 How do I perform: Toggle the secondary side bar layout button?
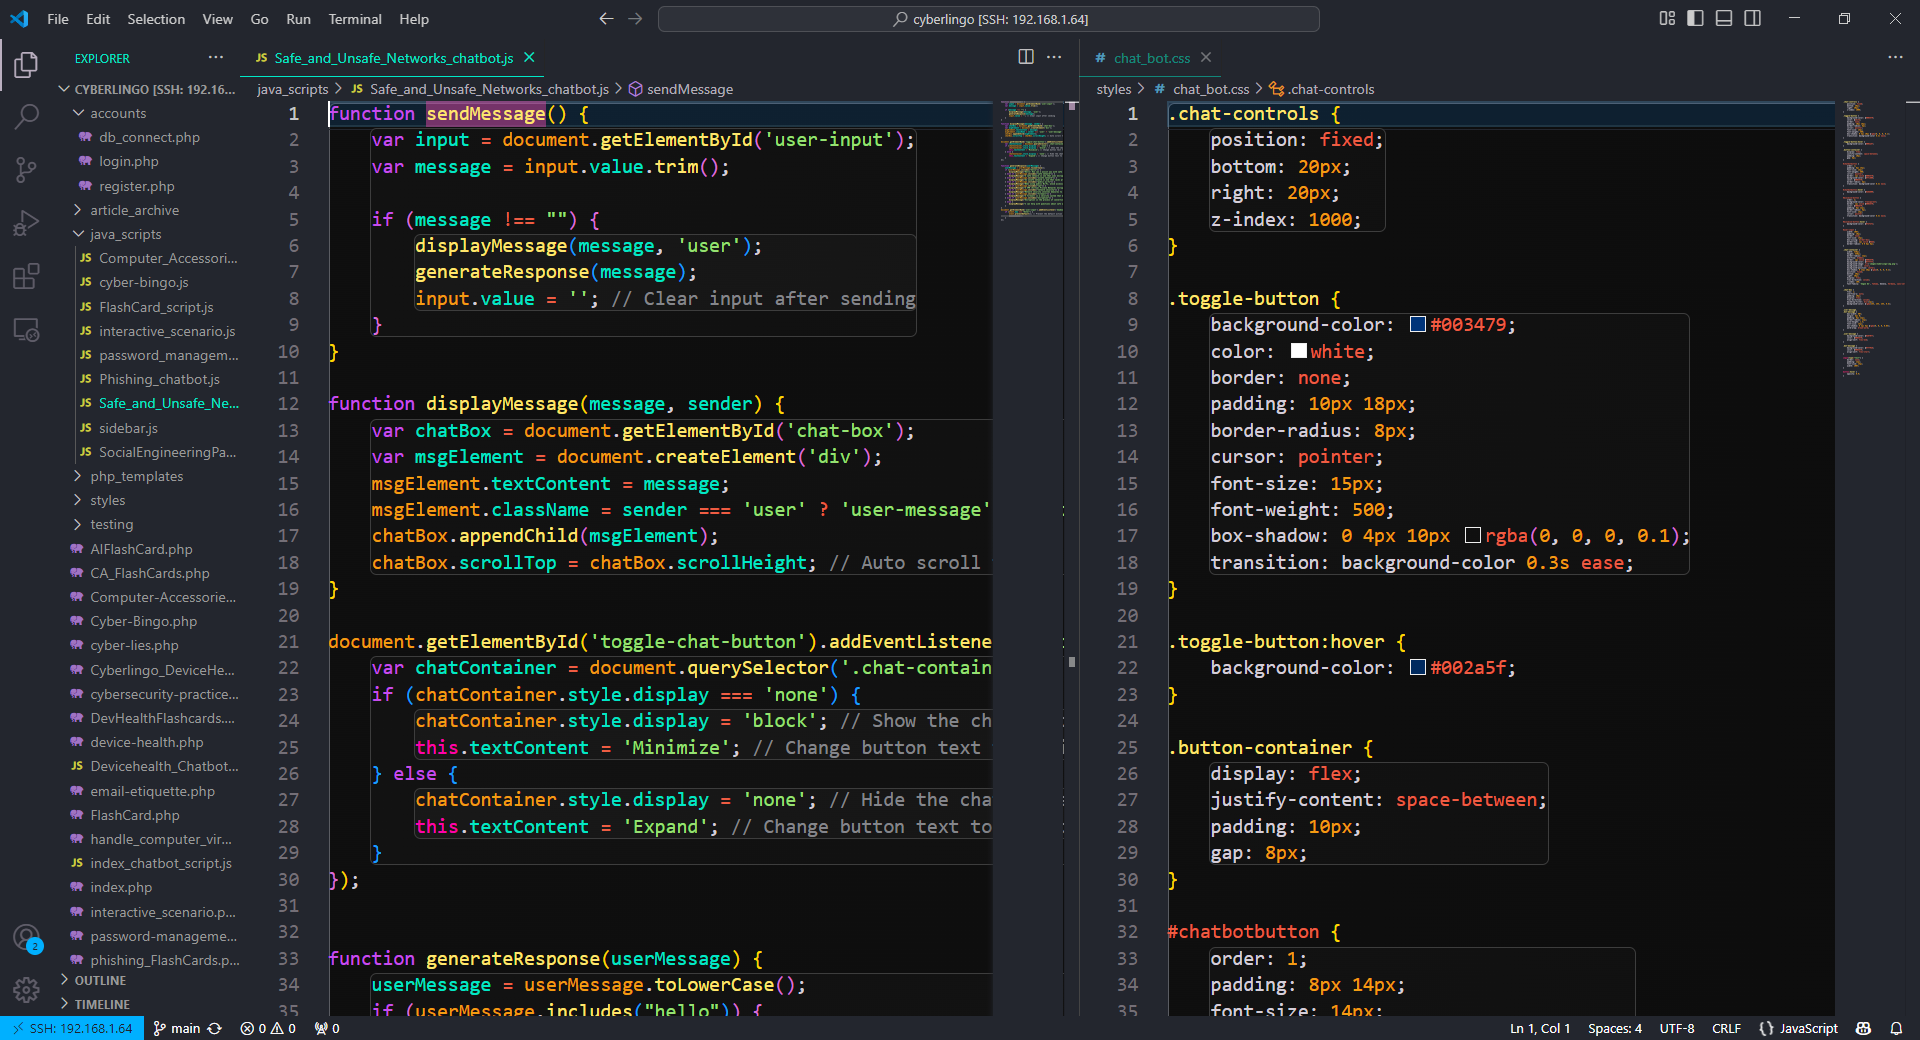coord(1753,19)
